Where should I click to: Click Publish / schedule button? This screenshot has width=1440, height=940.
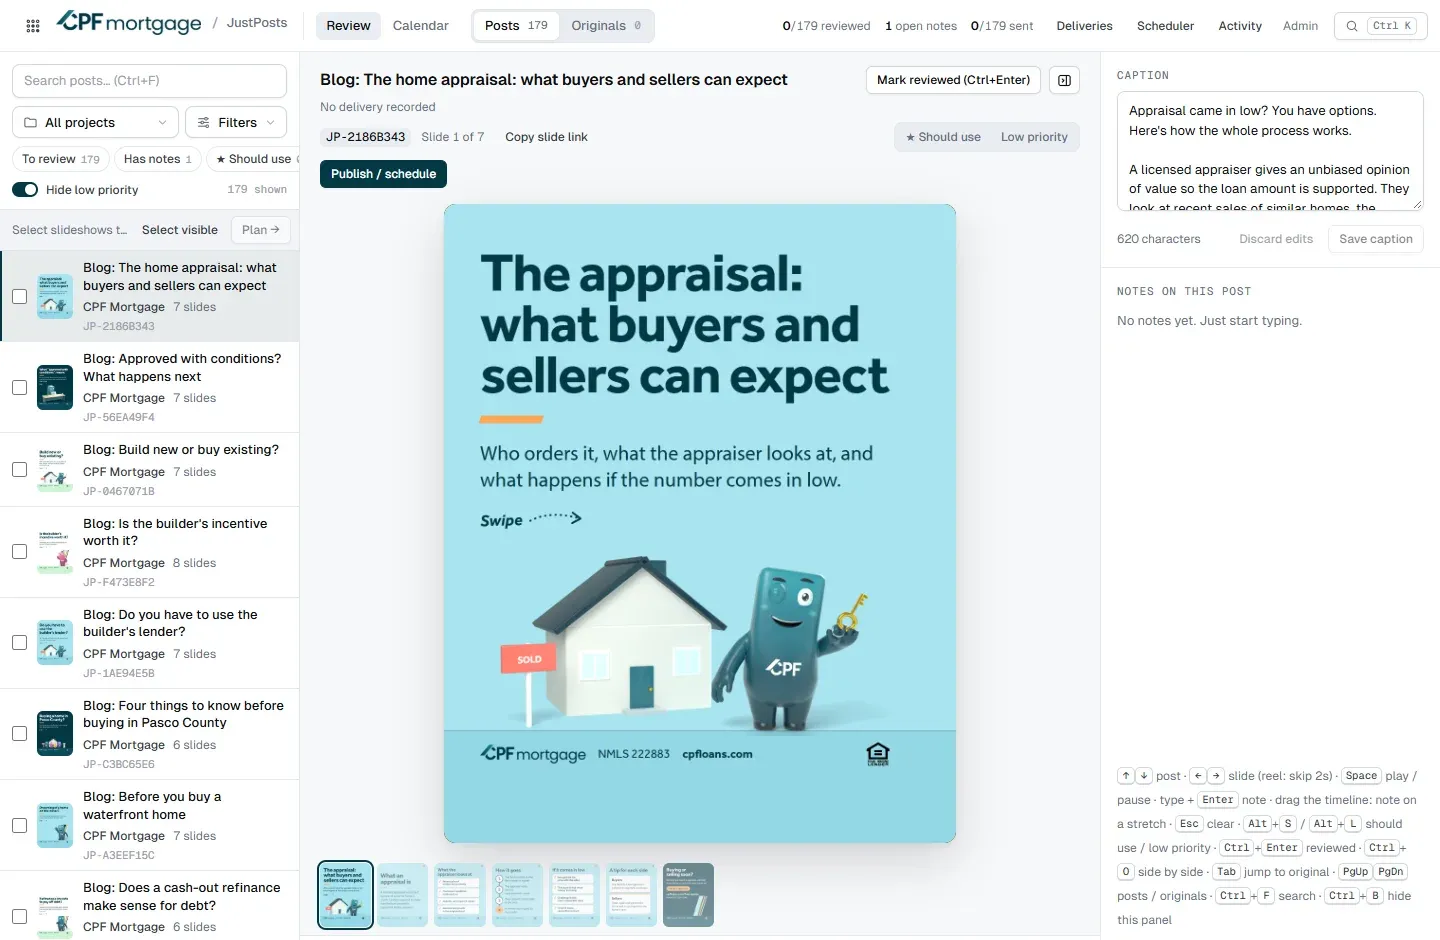click(x=384, y=174)
